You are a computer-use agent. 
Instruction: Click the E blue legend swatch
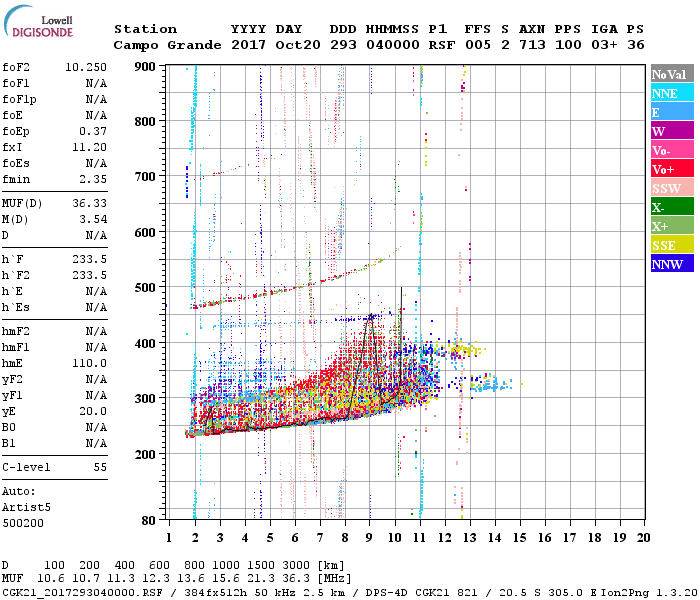pyautogui.click(x=672, y=112)
